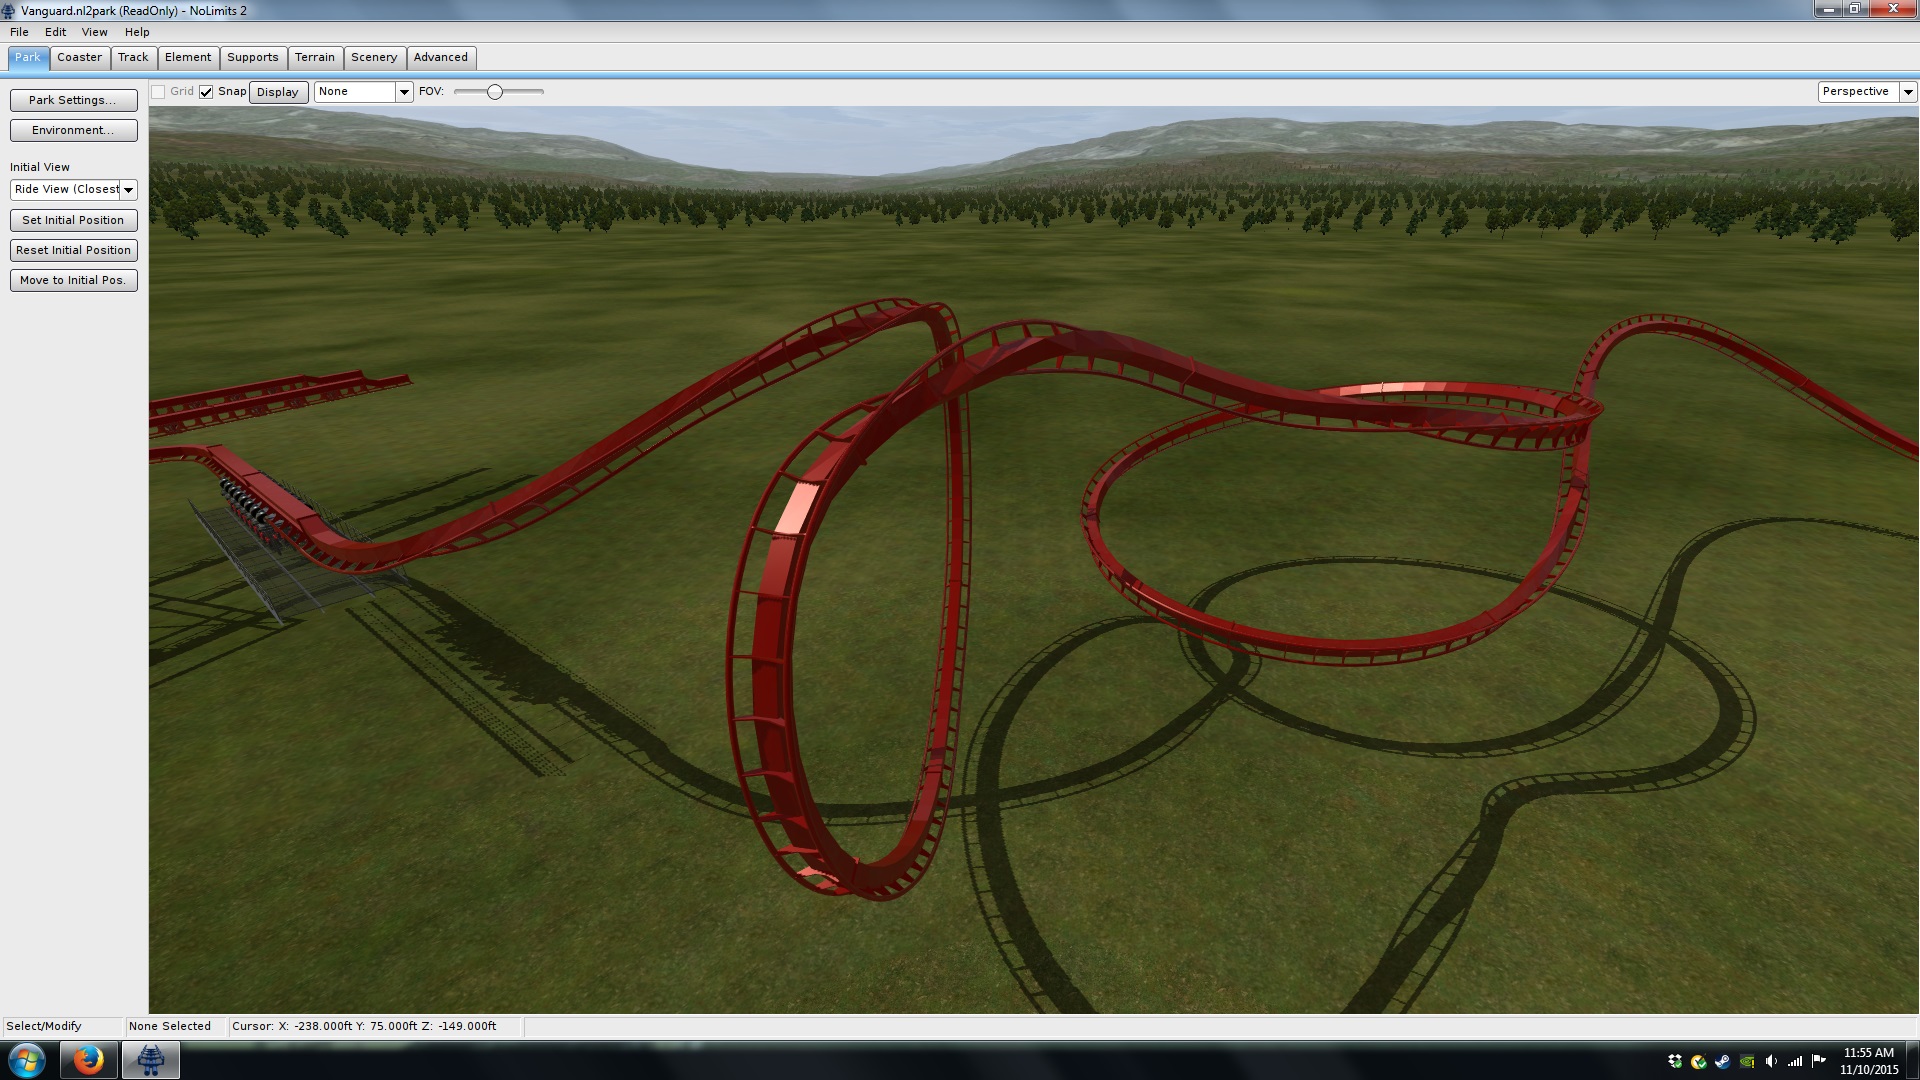Open the NVIDIA tray icon
The image size is (1920, 1080).
point(1747,1061)
